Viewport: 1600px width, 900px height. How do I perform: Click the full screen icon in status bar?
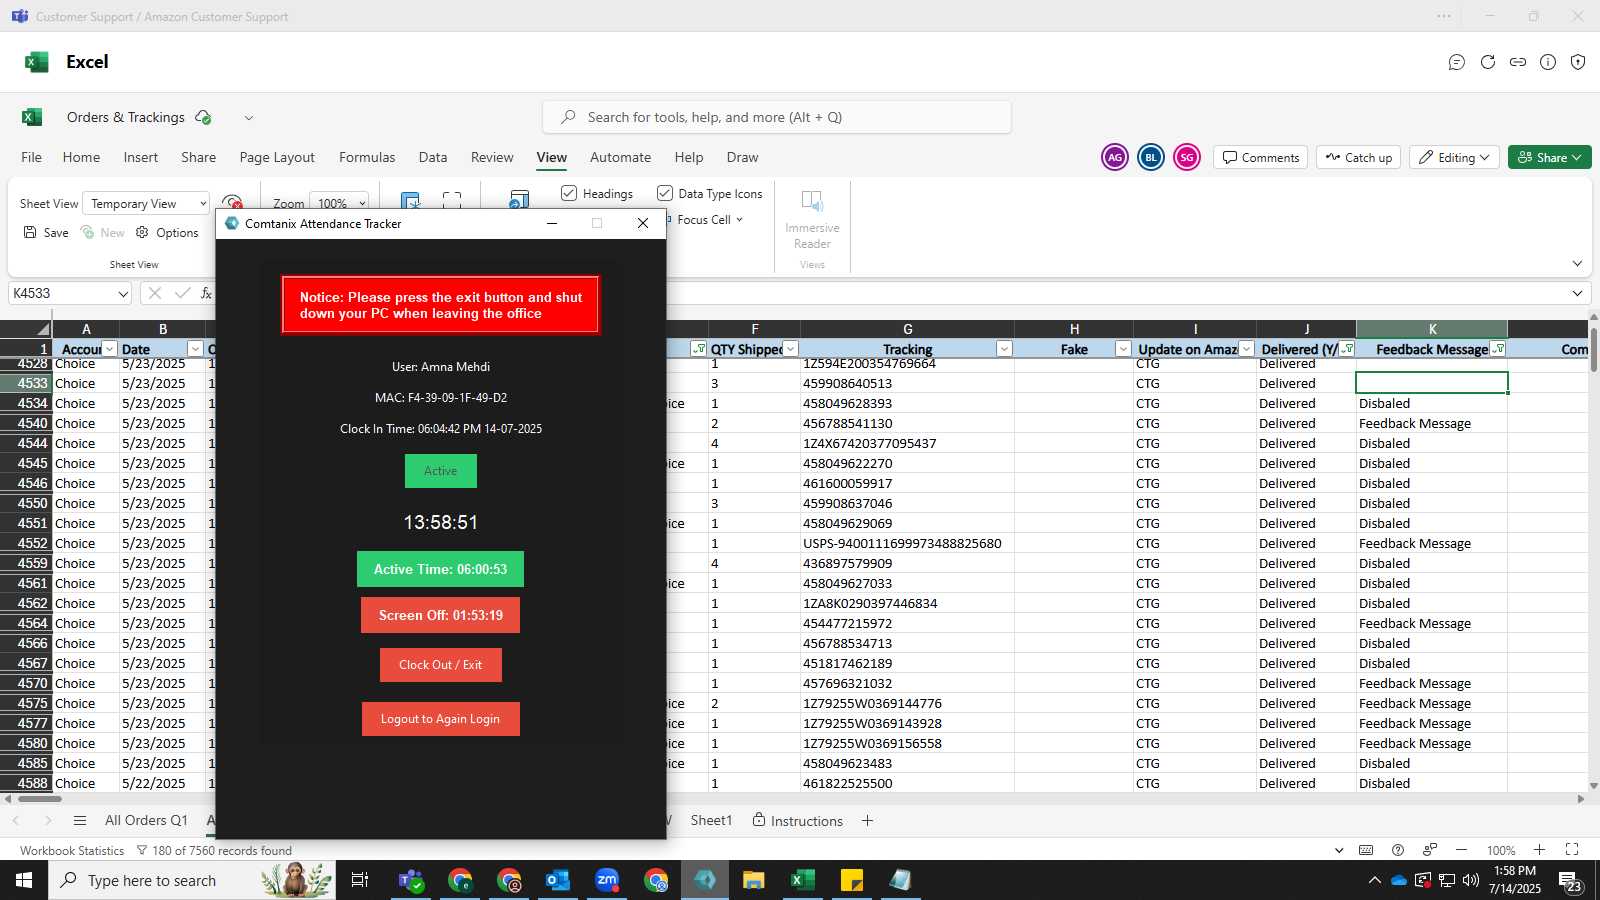pyautogui.click(x=1572, y=850)
